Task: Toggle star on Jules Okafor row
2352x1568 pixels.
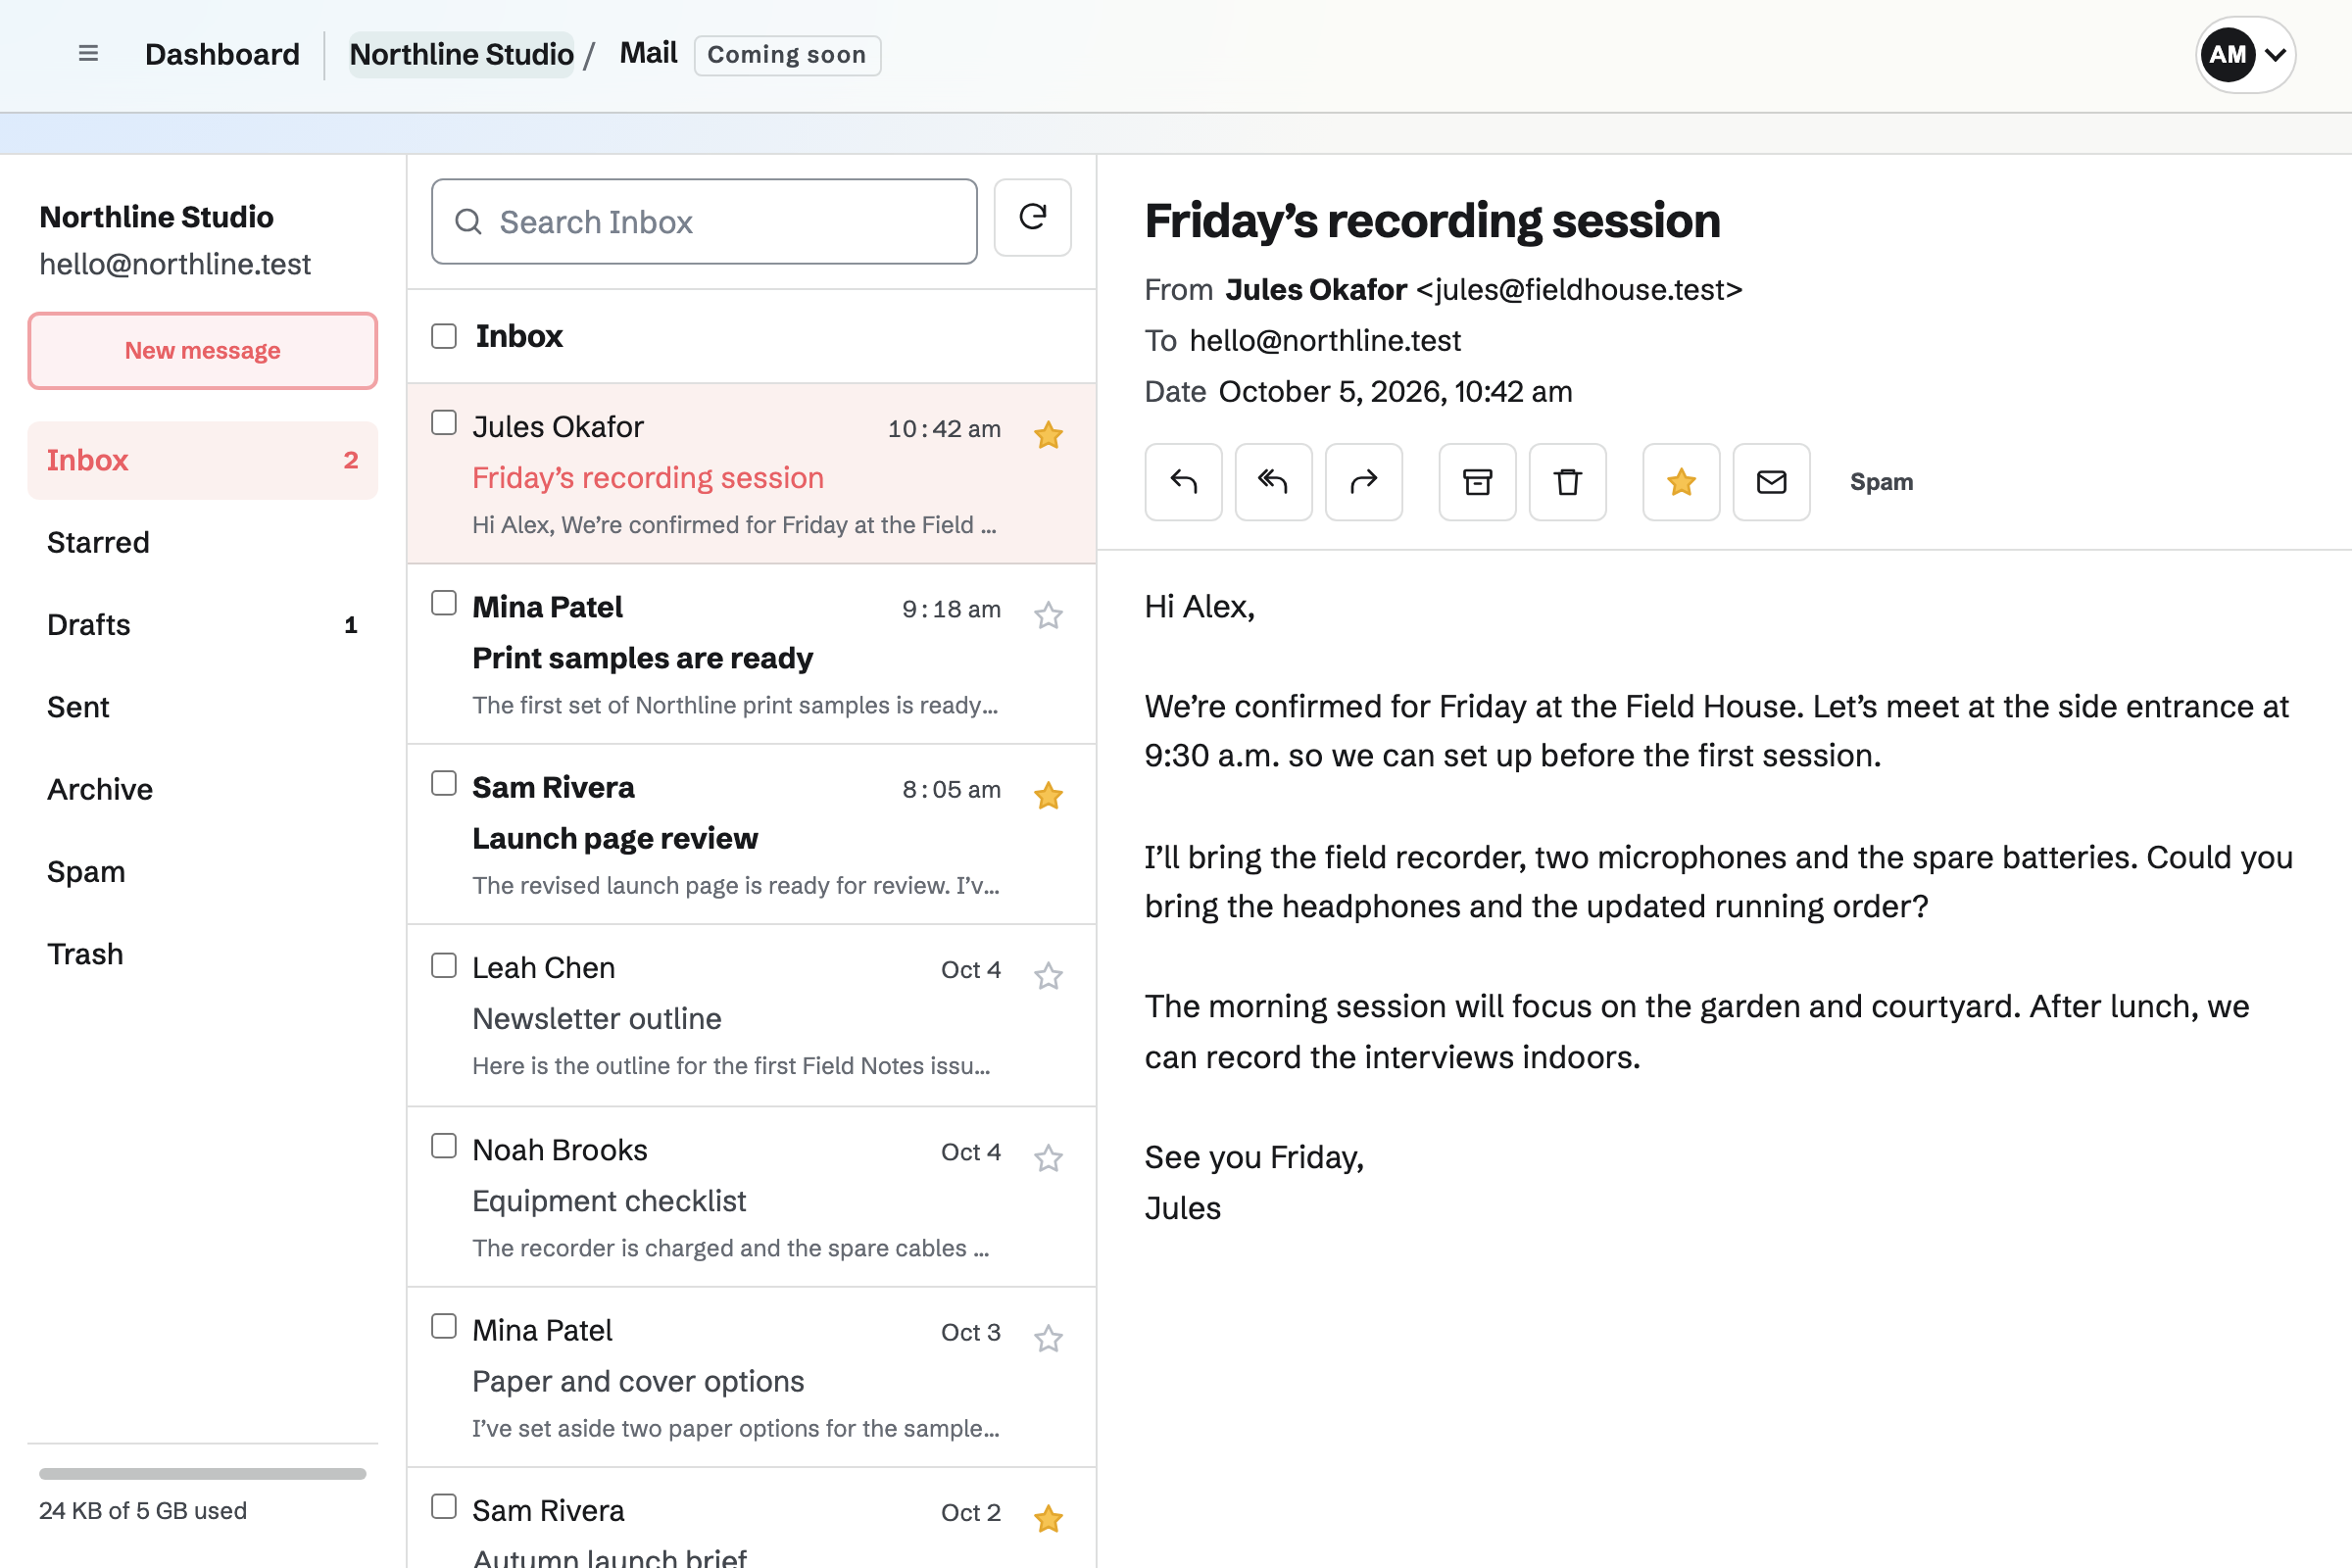Action: click(x=1048, y=435)
